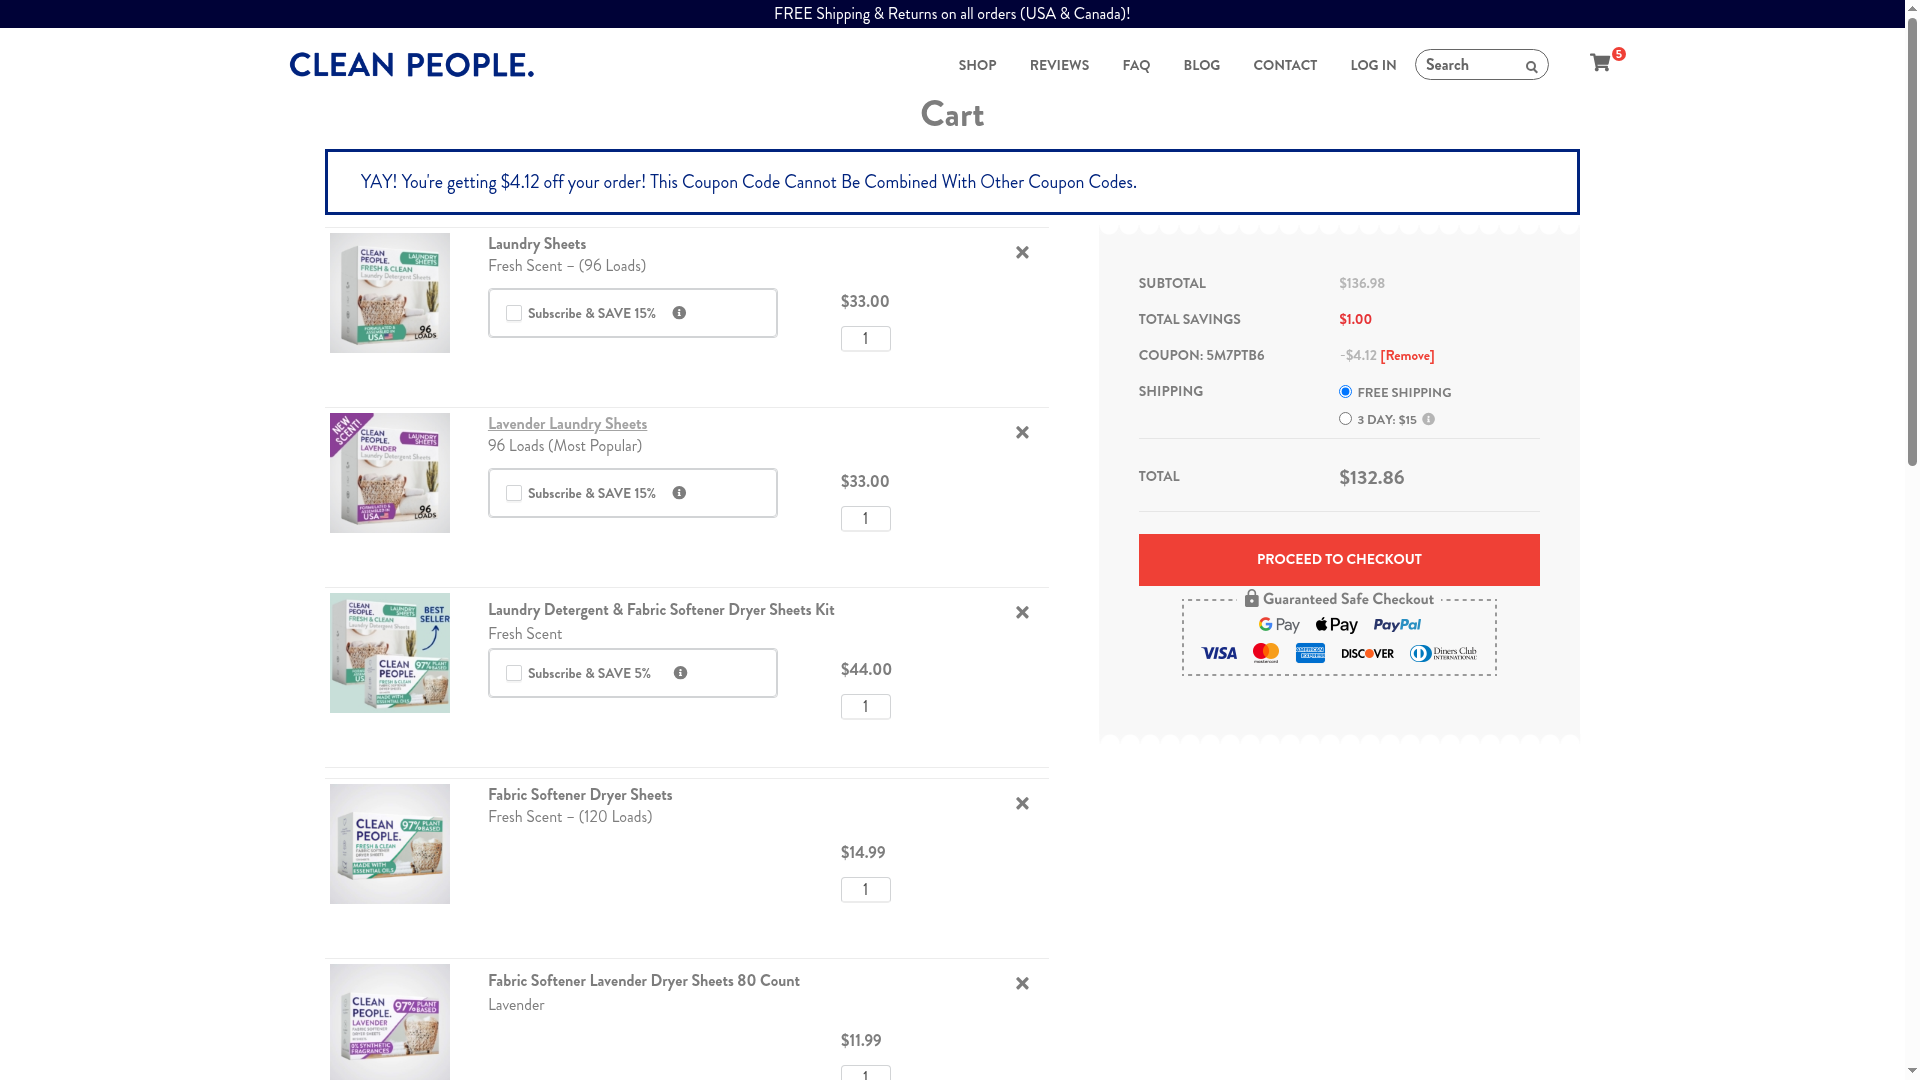The height and width of the screenshot is (1080, 1920).
Task: Open the shopping cart icon
Action: click(1600, 63)
